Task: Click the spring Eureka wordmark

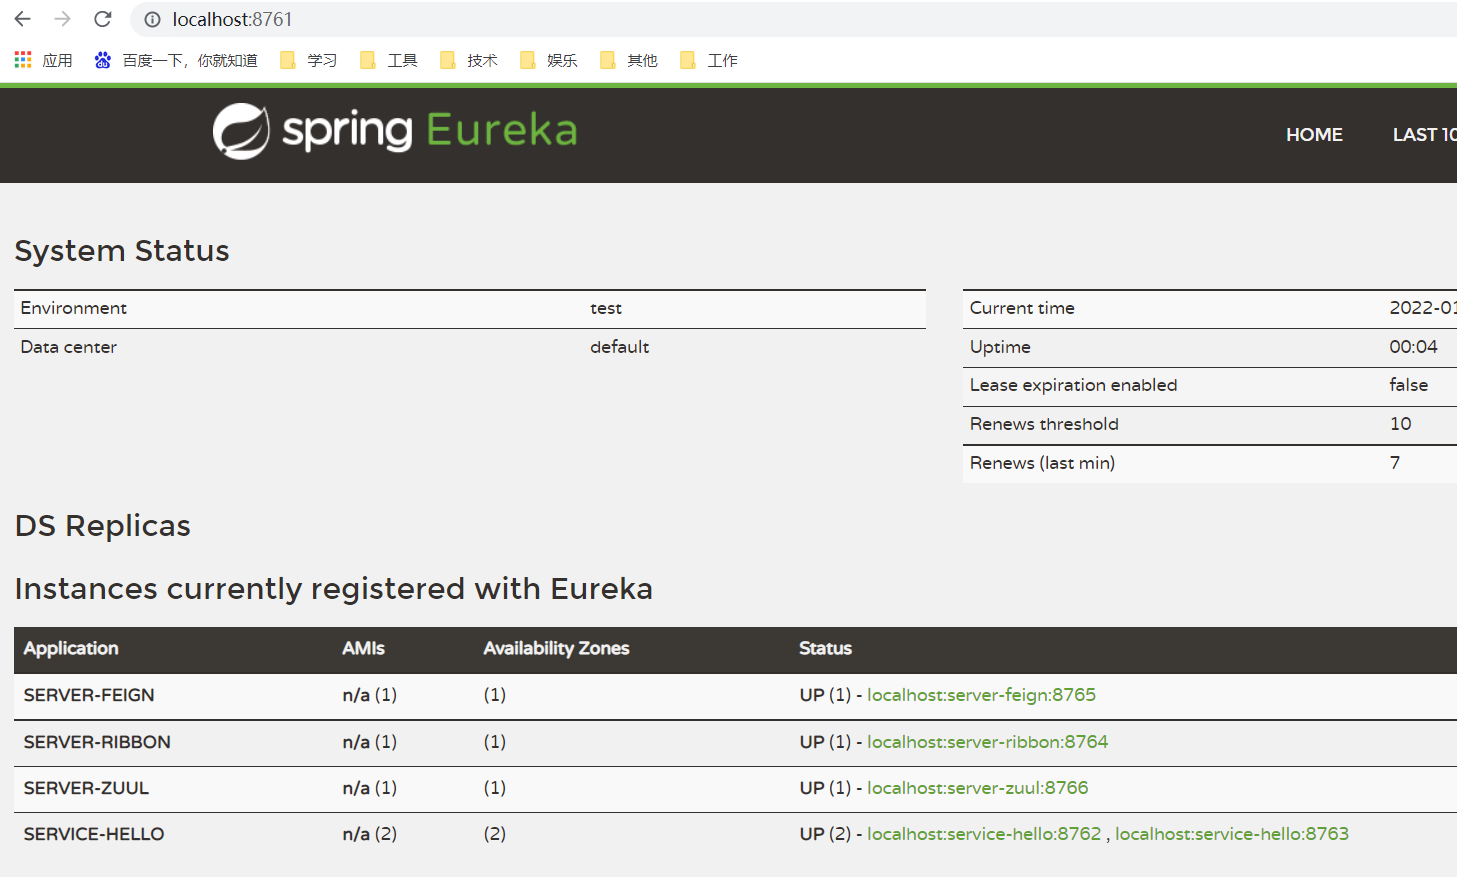Action: pyautogui.click(x=430, y=131)
